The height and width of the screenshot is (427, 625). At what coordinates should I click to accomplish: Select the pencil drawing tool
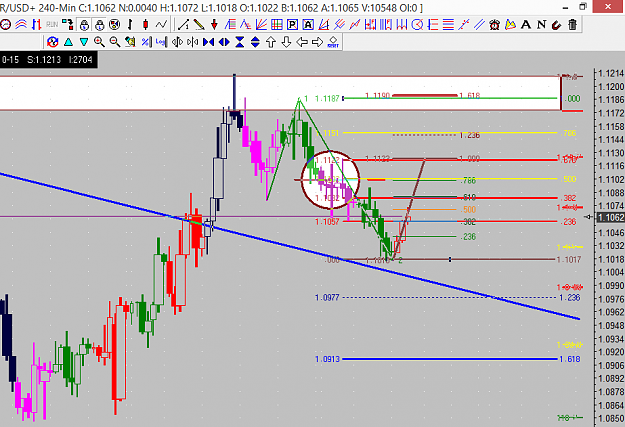[199, 25]
